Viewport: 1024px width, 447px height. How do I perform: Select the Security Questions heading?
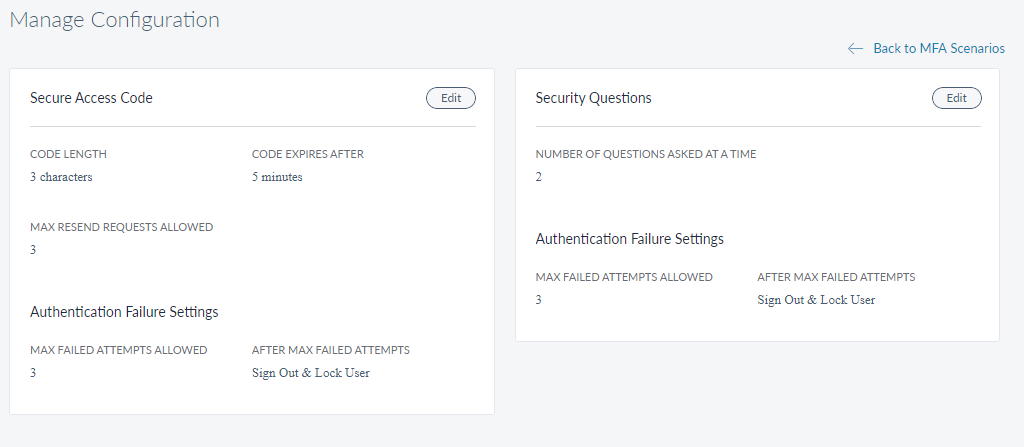click(x=593, y=98)
